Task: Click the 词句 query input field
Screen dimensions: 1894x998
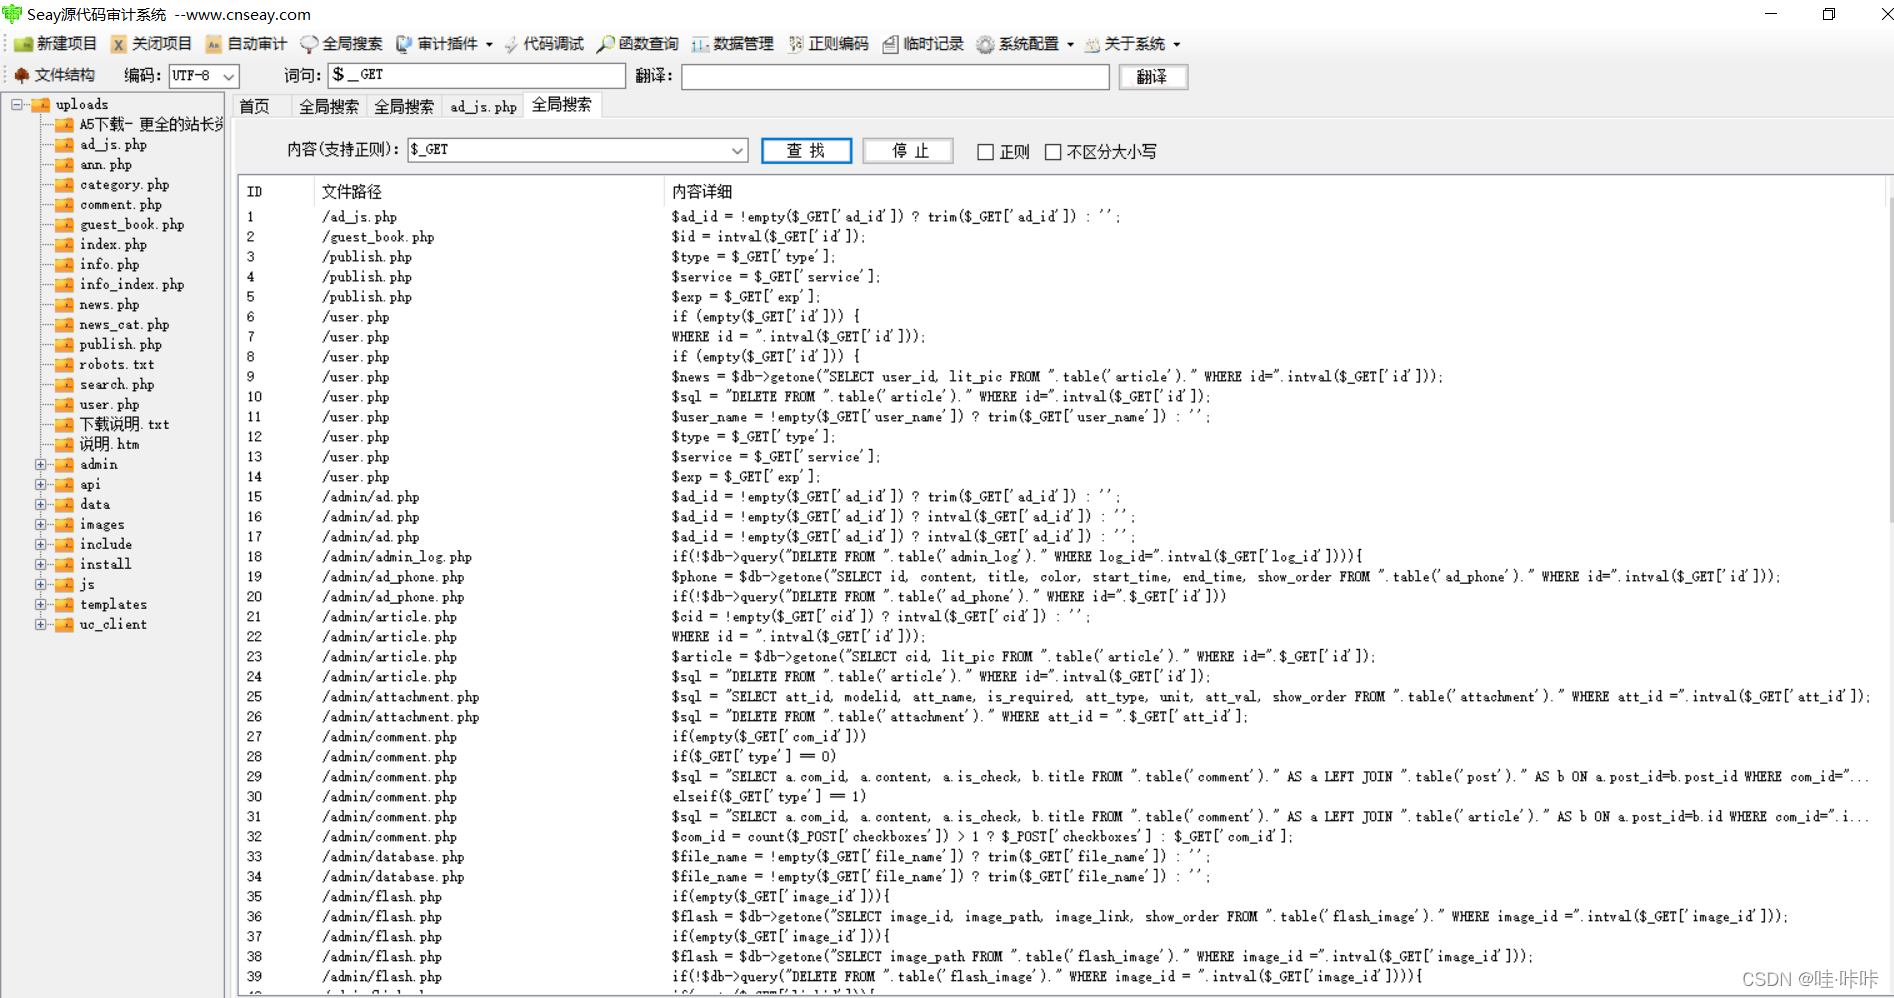Action: [476, 75]
